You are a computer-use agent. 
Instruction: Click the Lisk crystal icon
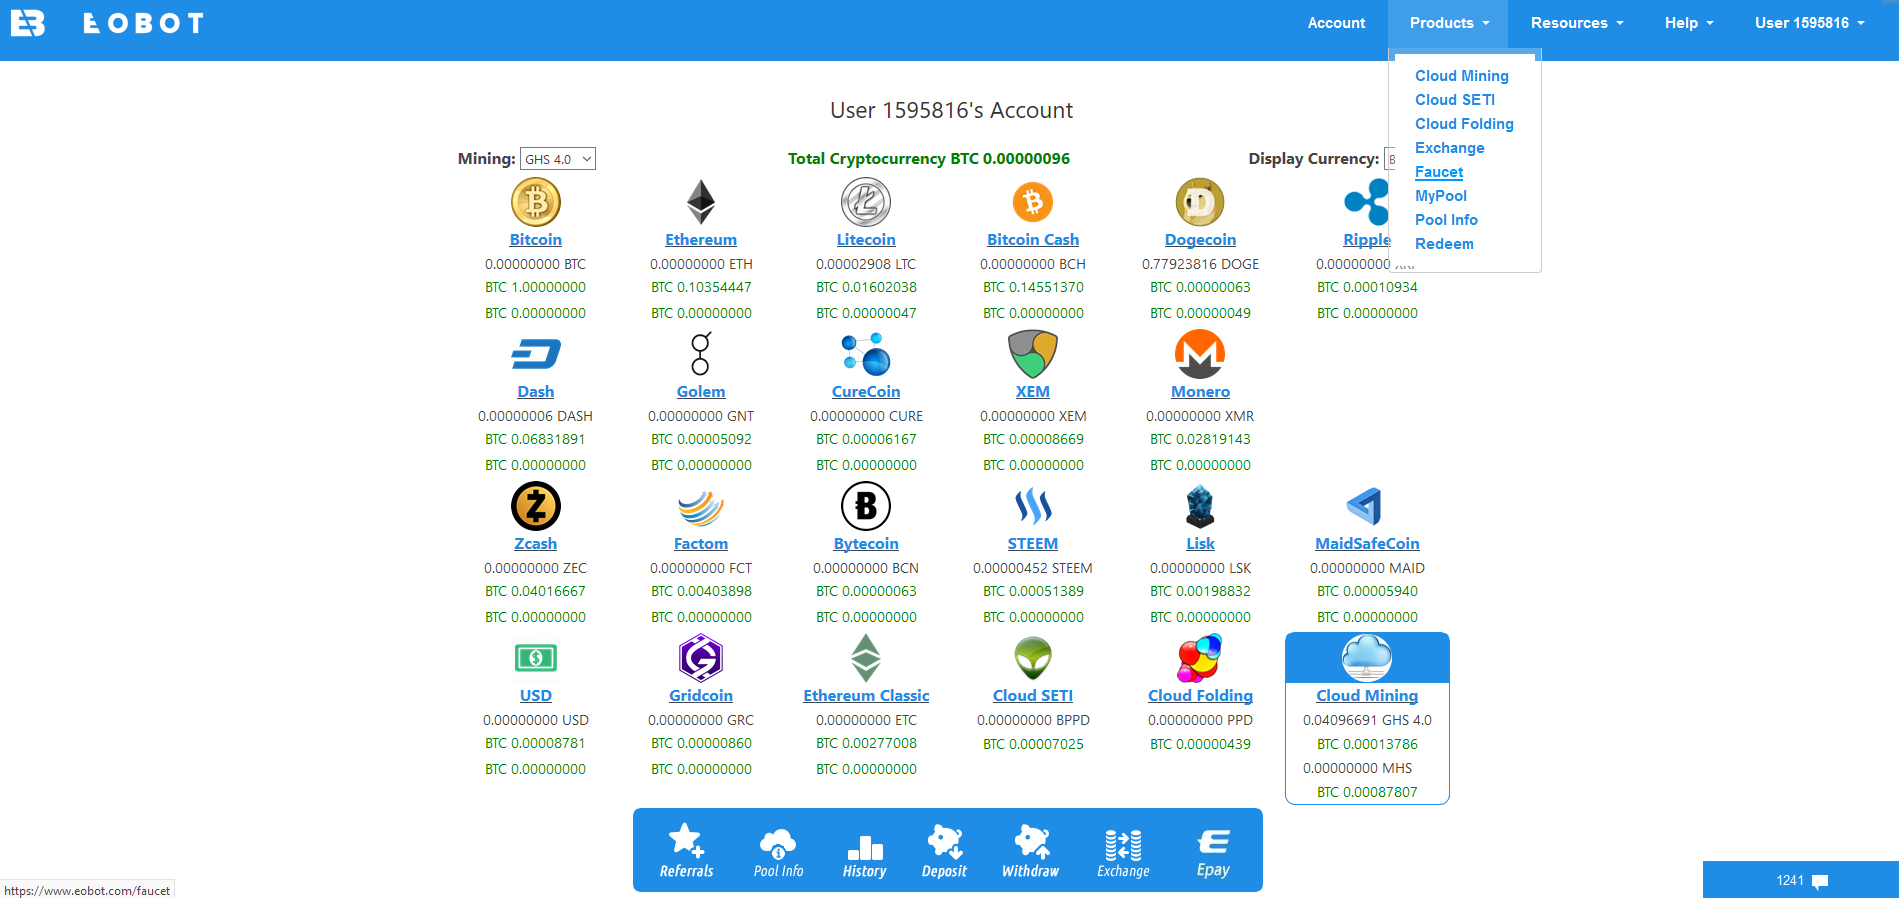[1200, 506]
